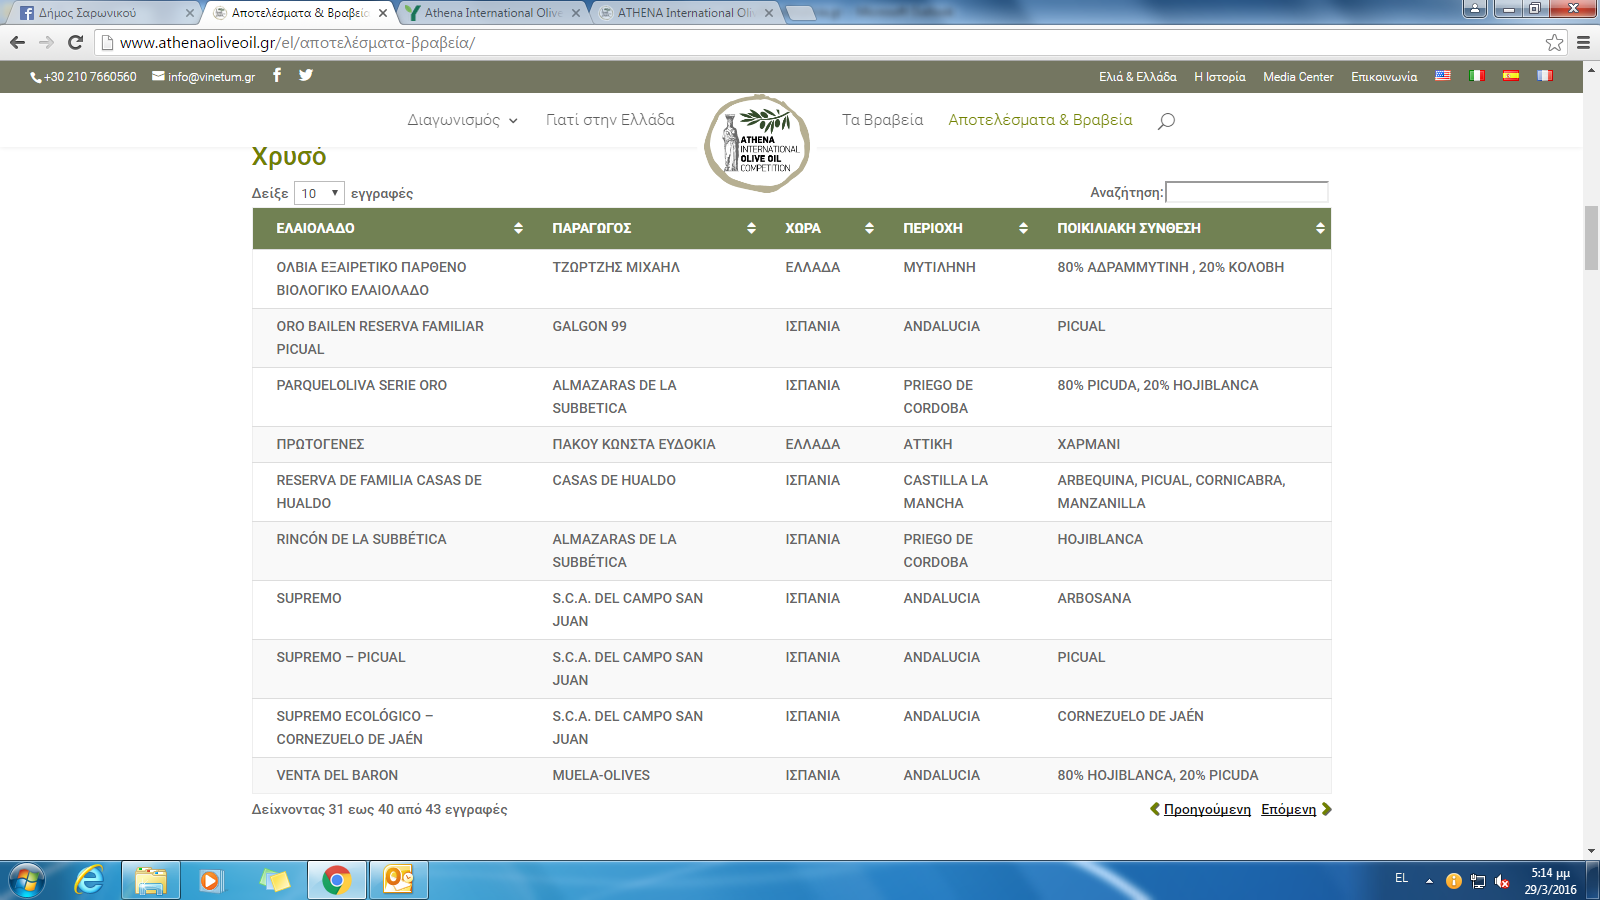Expand the Διαγωνισμός menu
Screen dimensions: 1600x900
point(462,120)
